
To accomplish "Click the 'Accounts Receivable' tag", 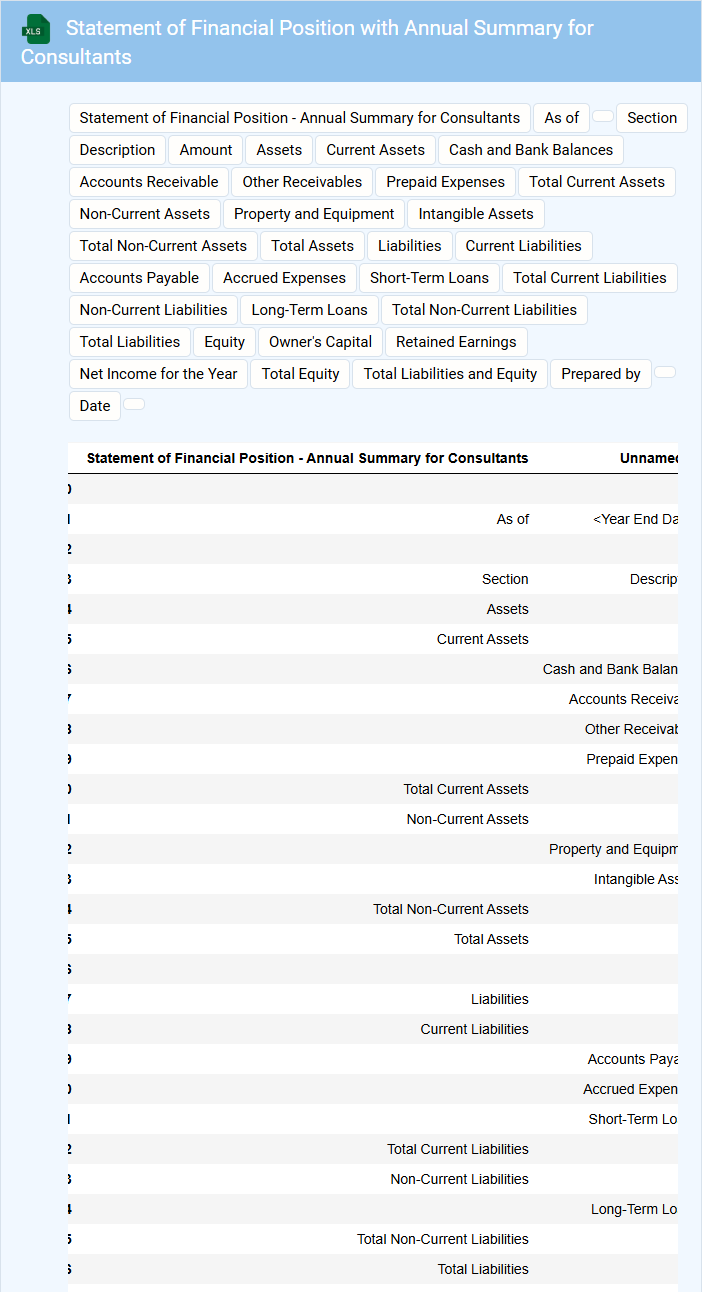I will tap(149, 182).
